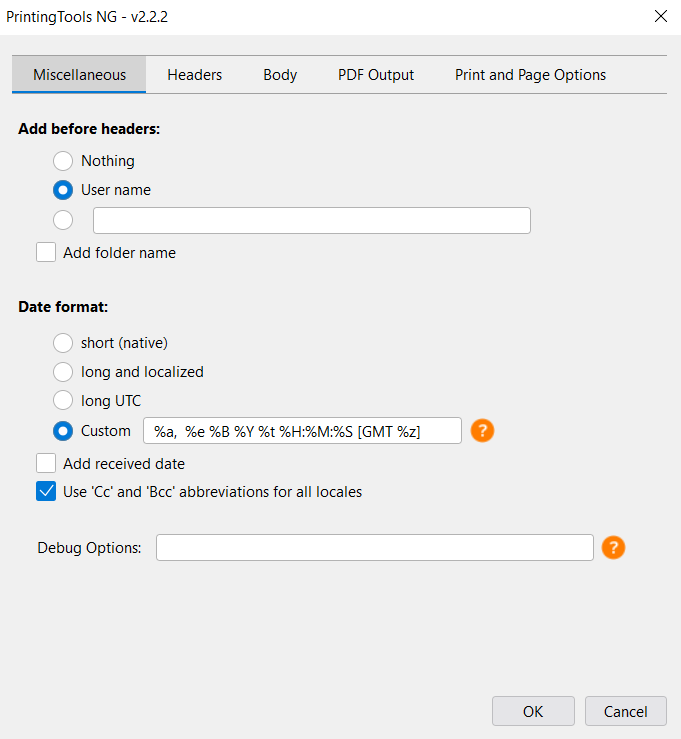Uncheck the 'Cc' and 'Bcc' abbreviations checkbox
This screenshot has height=739, width=681.
(x=46, y=491)
